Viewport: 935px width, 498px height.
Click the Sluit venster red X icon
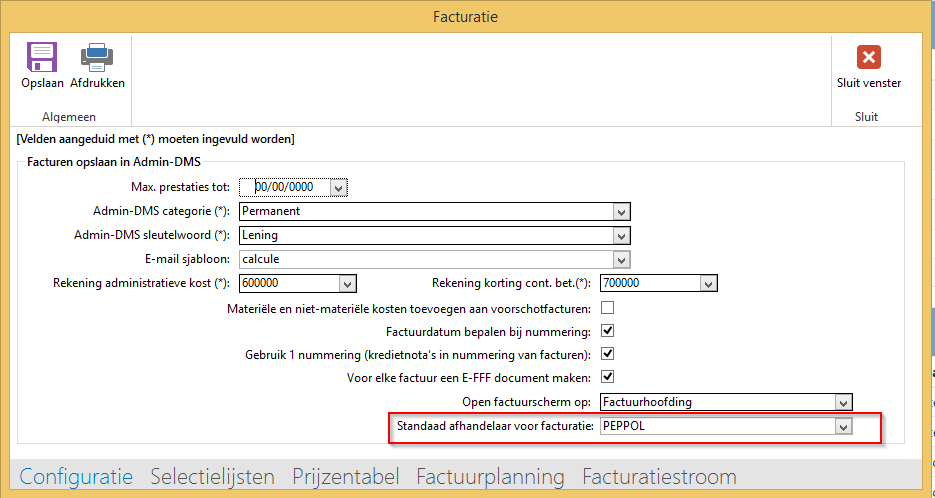[868, 57]
